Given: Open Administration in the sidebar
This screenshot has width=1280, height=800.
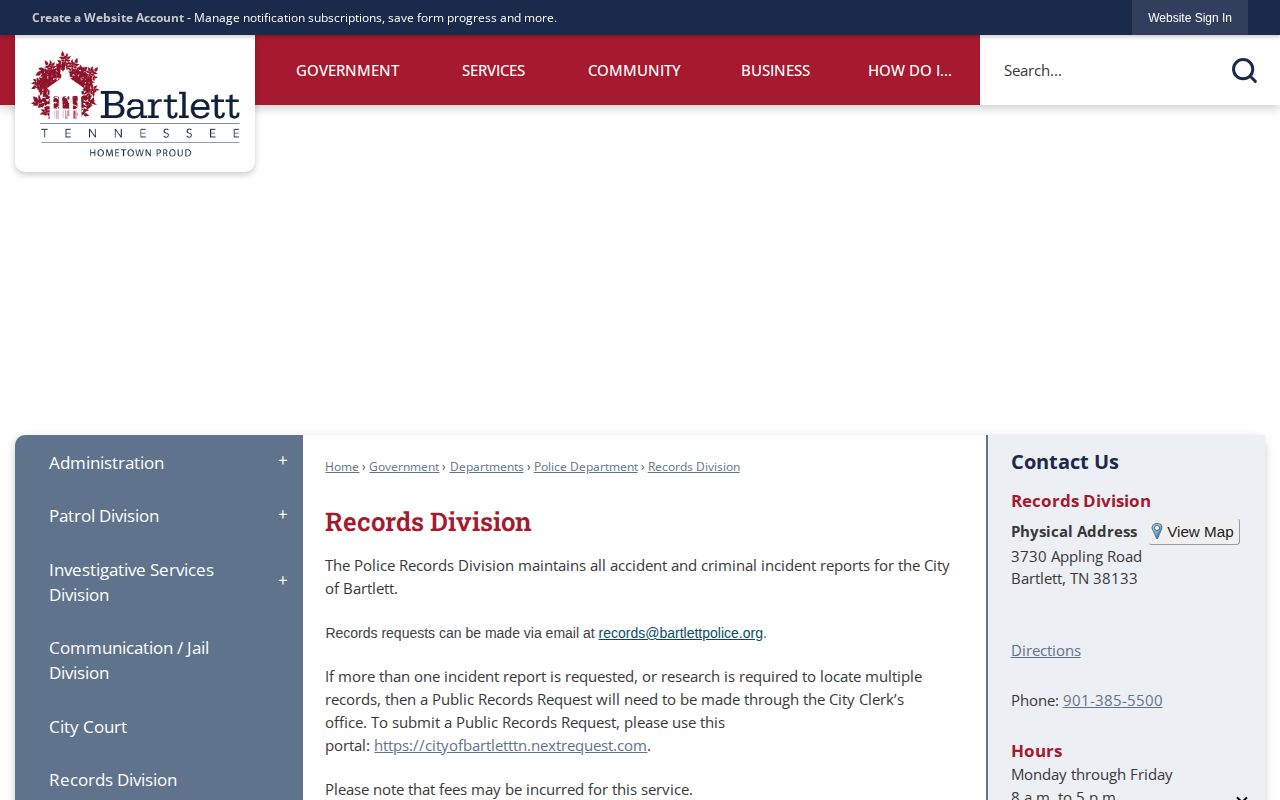Looking at the screenshot, I should (x=107, y=463).
